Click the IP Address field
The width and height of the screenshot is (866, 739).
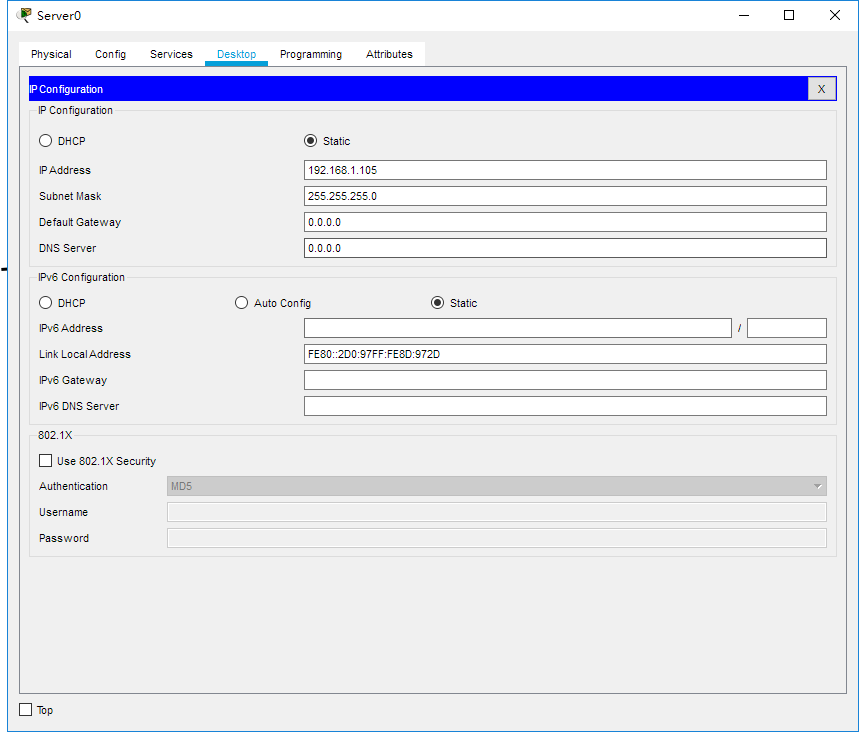point(565,170)
